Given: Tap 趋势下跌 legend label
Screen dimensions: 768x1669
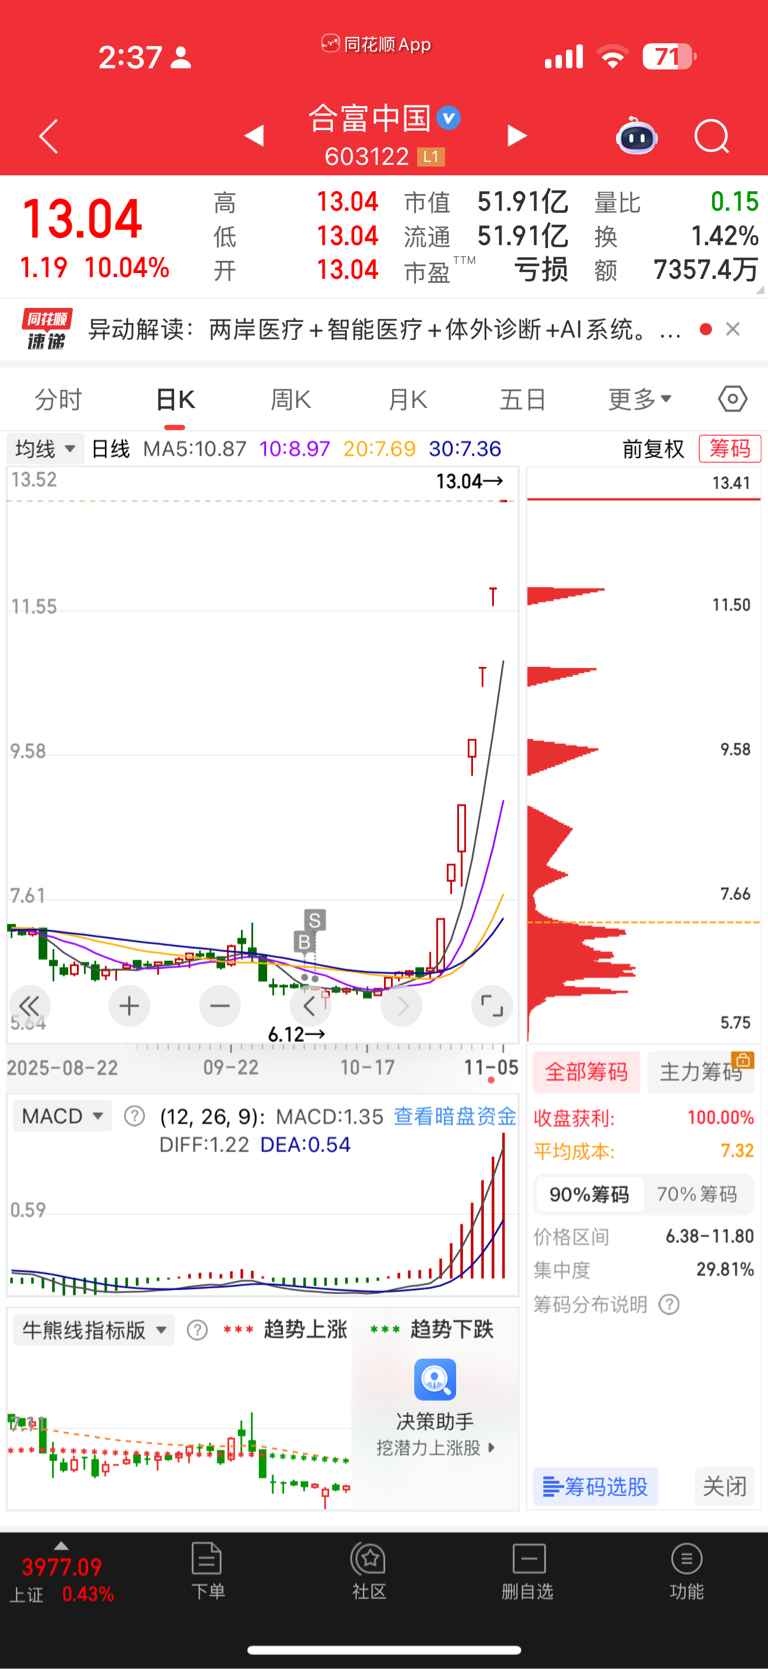Looking at the screenshot, I should coord(452,1330).
